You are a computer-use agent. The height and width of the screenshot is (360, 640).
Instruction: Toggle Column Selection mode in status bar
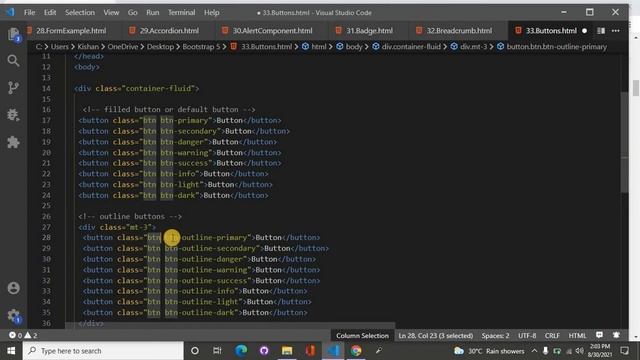(362, 336)
